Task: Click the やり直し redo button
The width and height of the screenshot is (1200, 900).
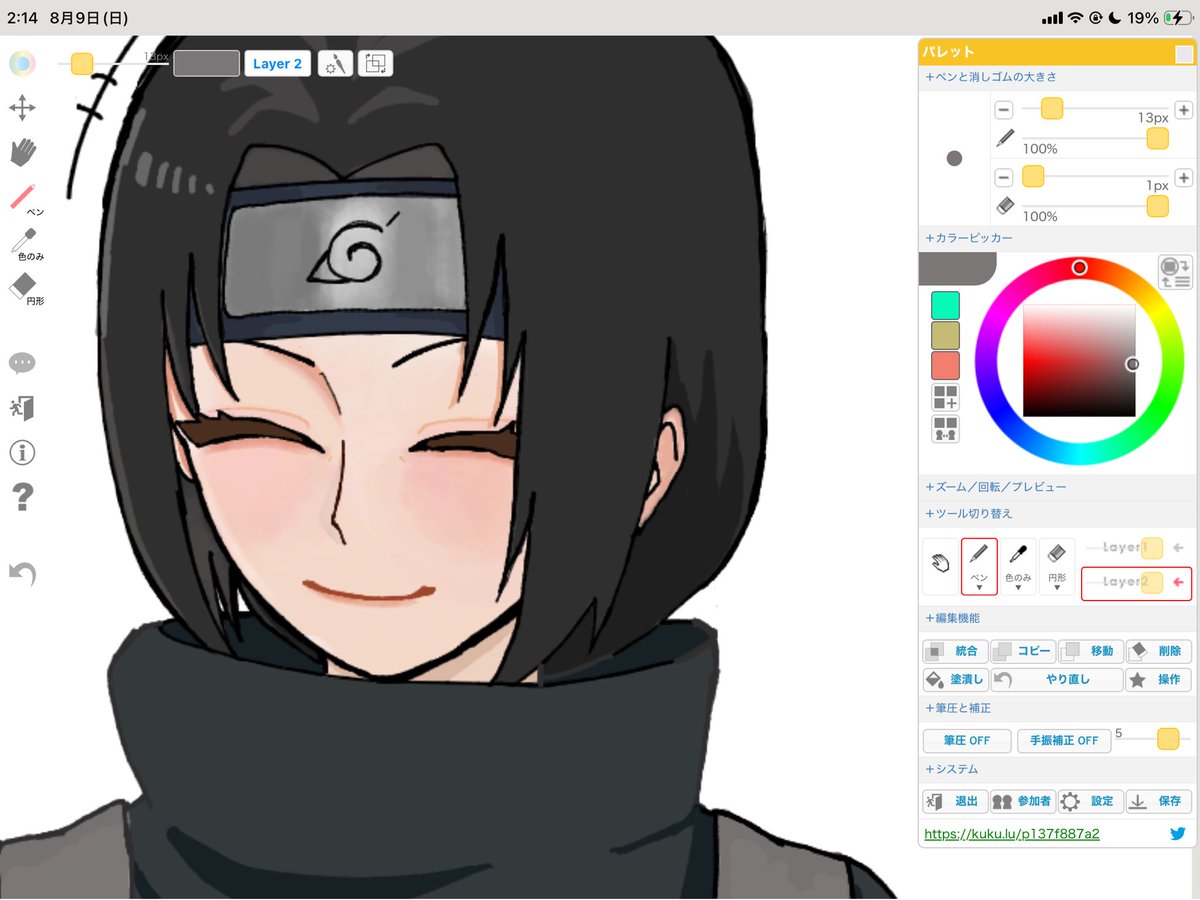Action: (x=1057, y=680)
